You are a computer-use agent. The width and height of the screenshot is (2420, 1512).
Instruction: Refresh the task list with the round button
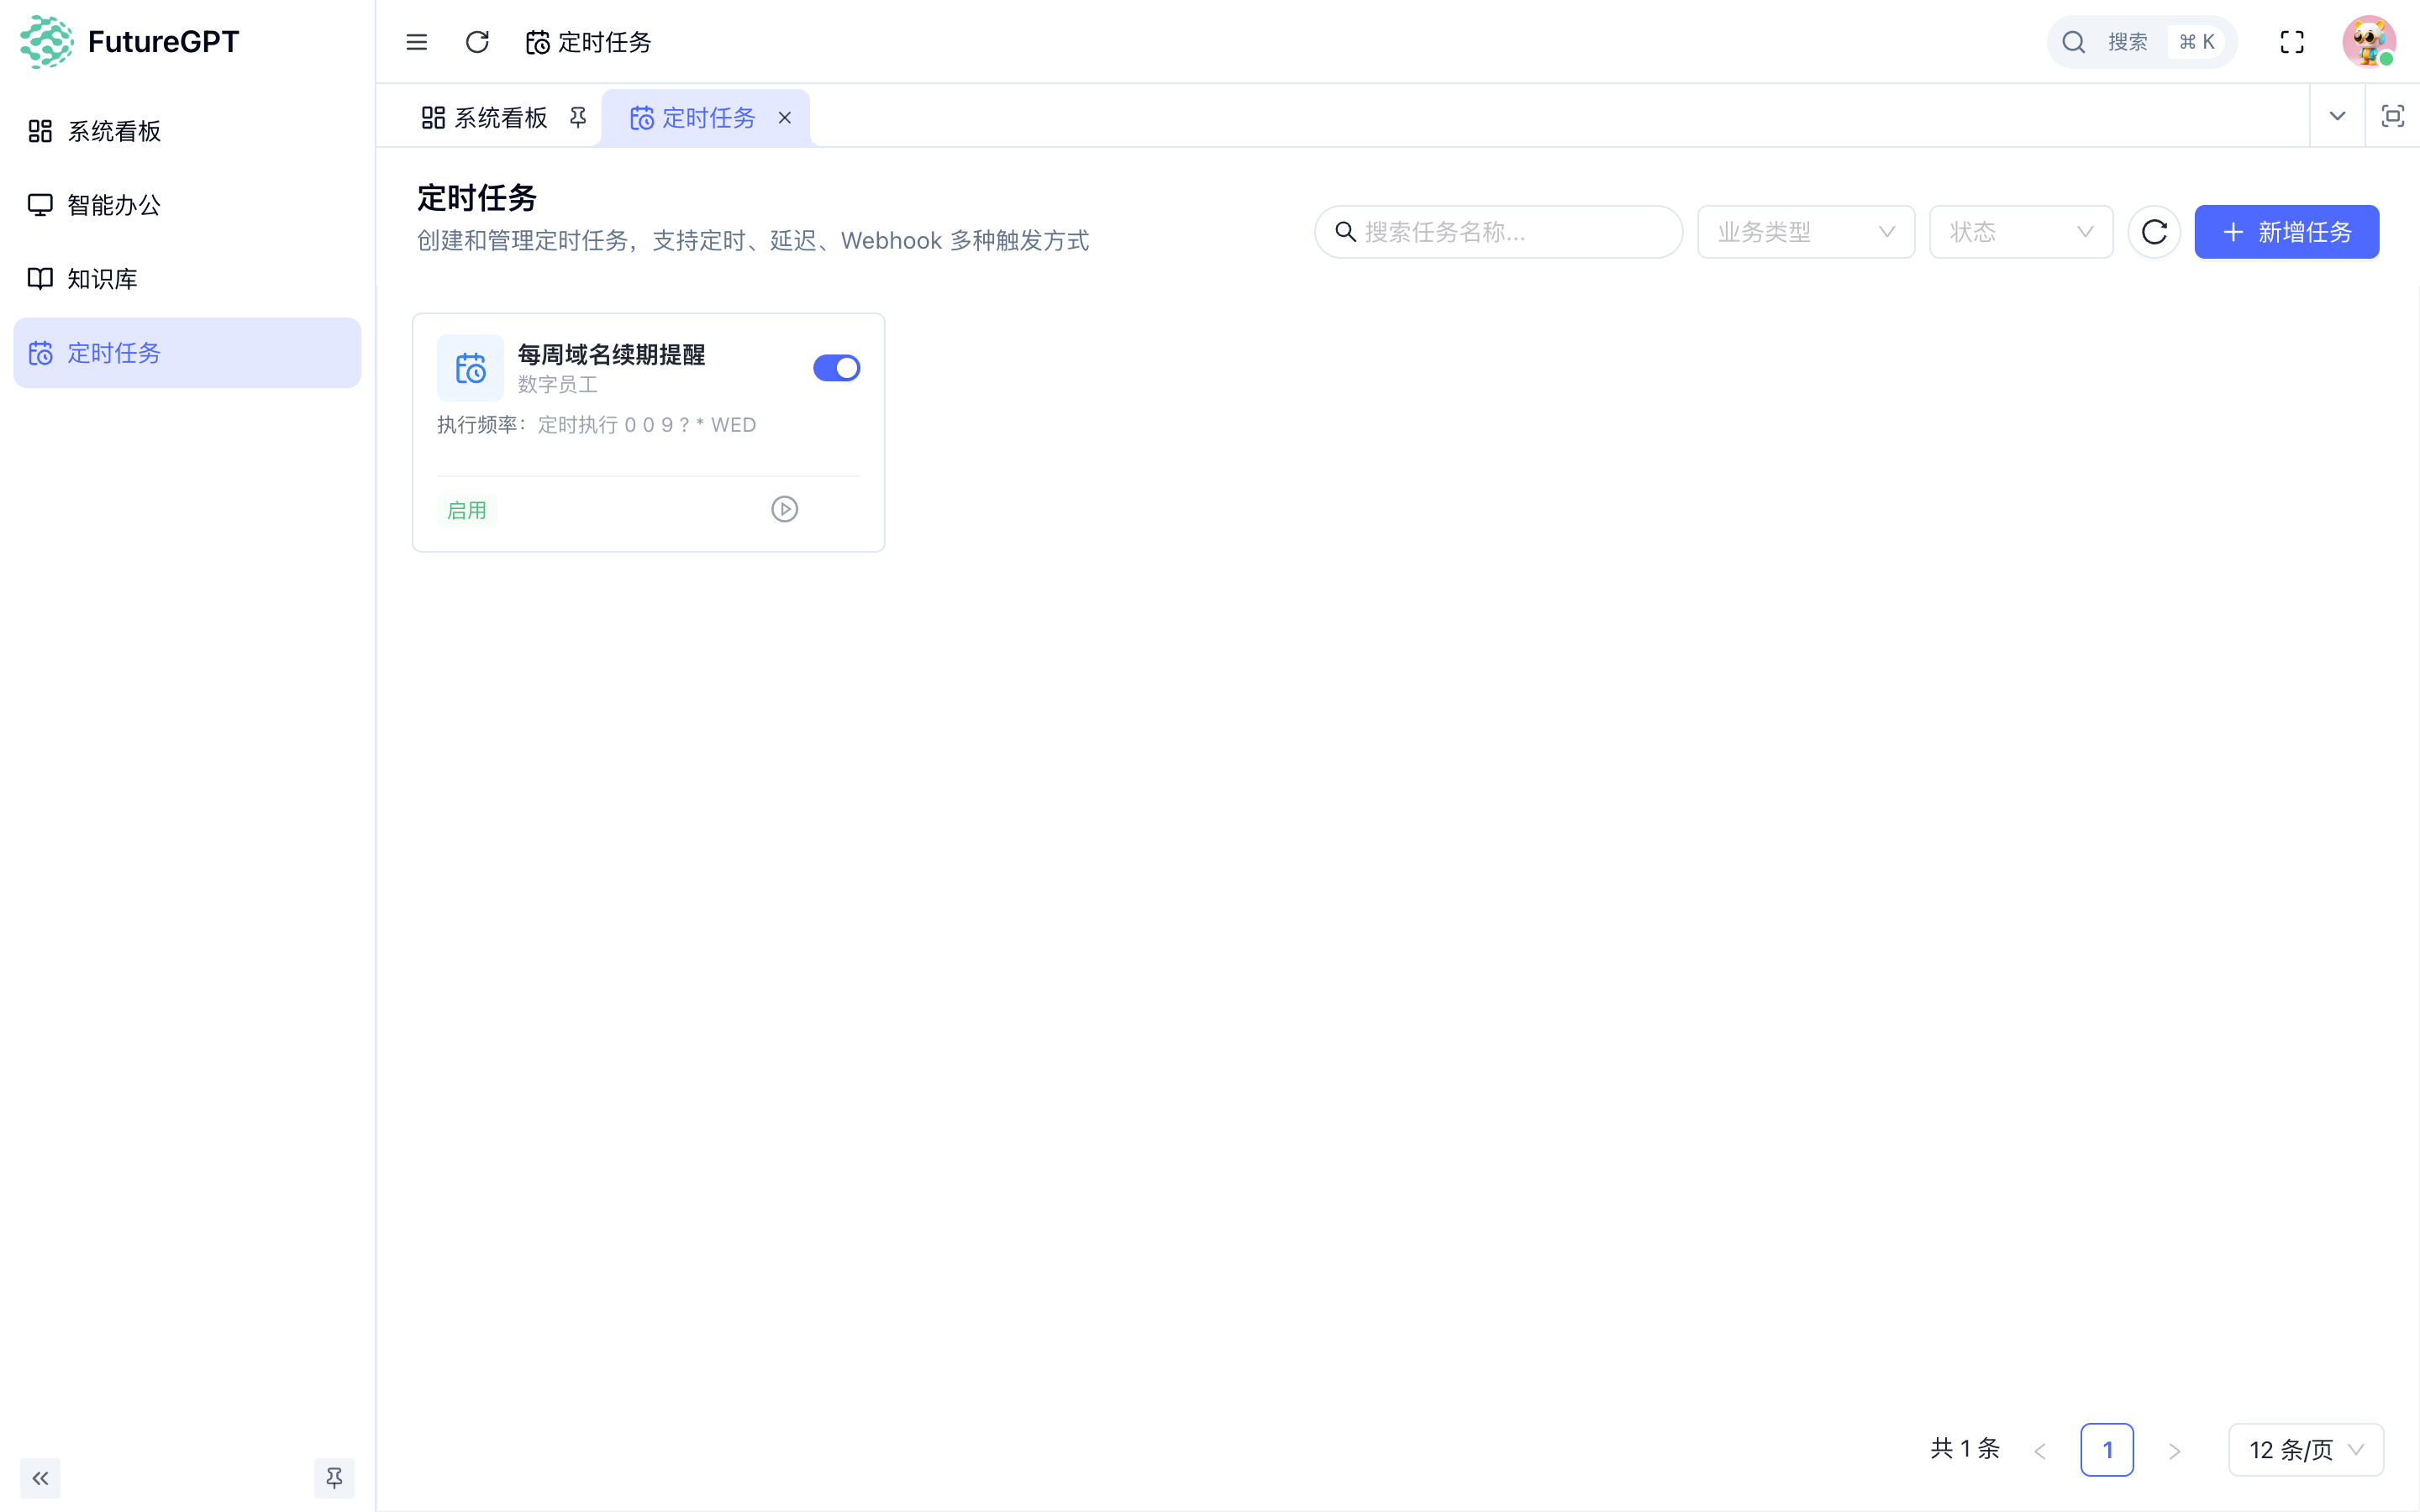click(x=2154, y=232)
